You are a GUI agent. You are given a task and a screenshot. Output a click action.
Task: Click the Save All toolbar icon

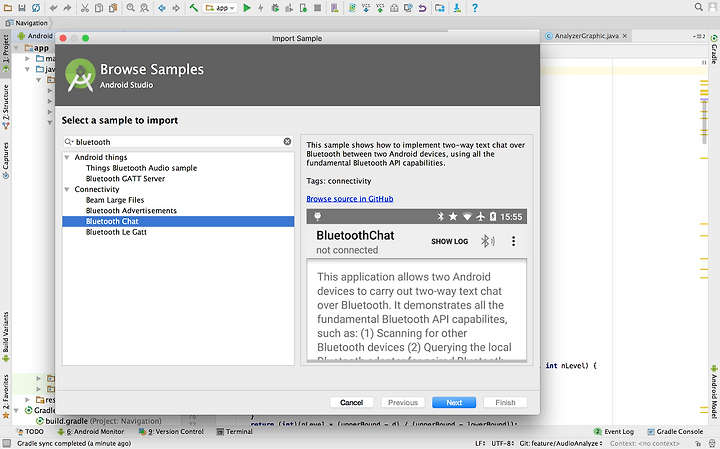22,8
